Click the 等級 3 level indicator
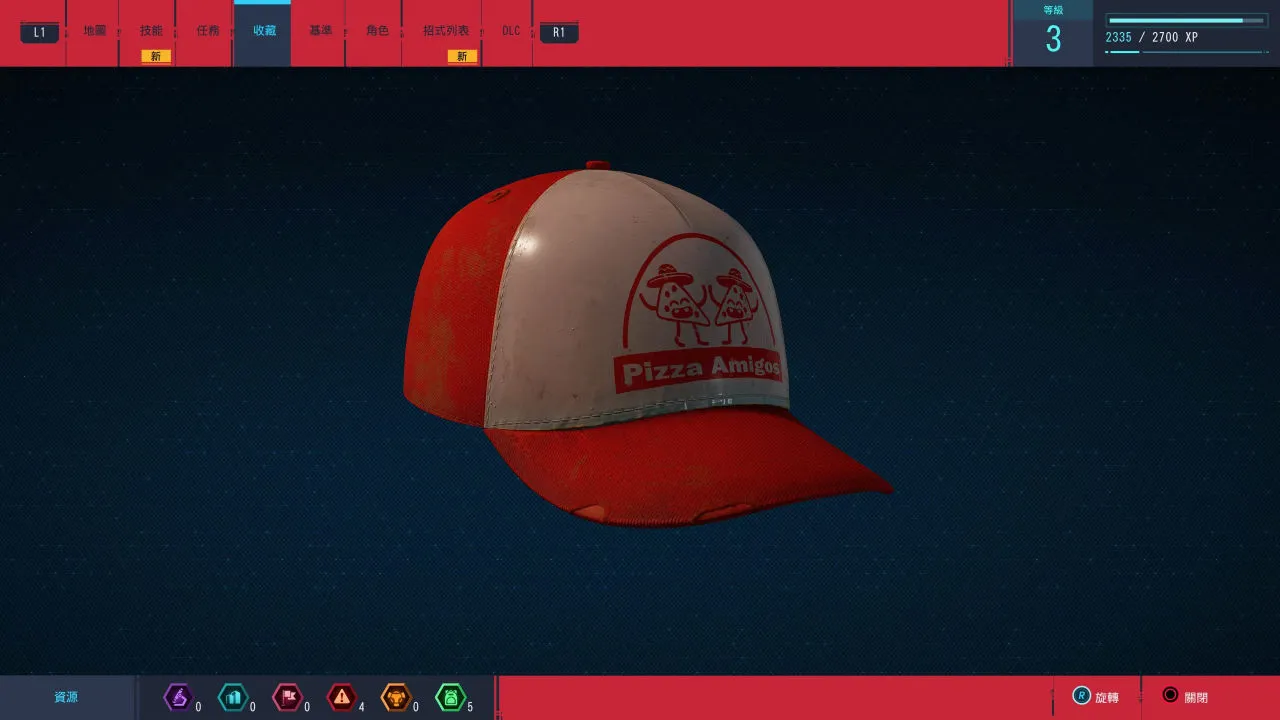The image size is (1280, 720). point(1053,32)
